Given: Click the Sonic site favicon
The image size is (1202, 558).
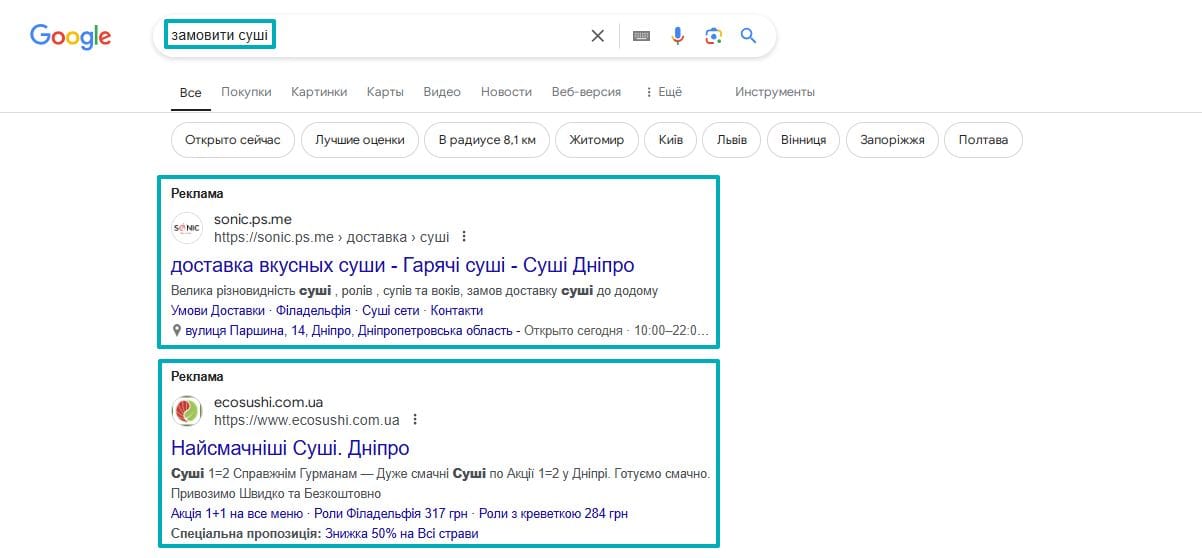Looking at the screenshot, I should (x=186, y=228).
